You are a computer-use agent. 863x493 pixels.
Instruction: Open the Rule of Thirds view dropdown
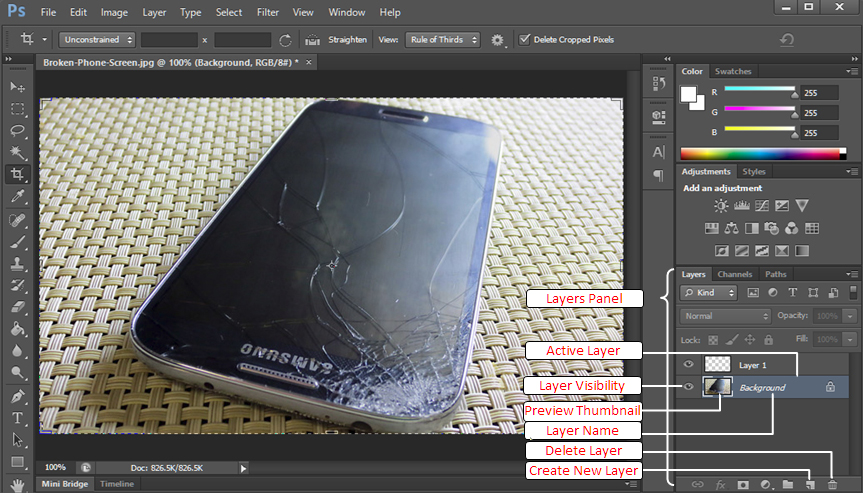pyautogui.click(x=443, y=40)
